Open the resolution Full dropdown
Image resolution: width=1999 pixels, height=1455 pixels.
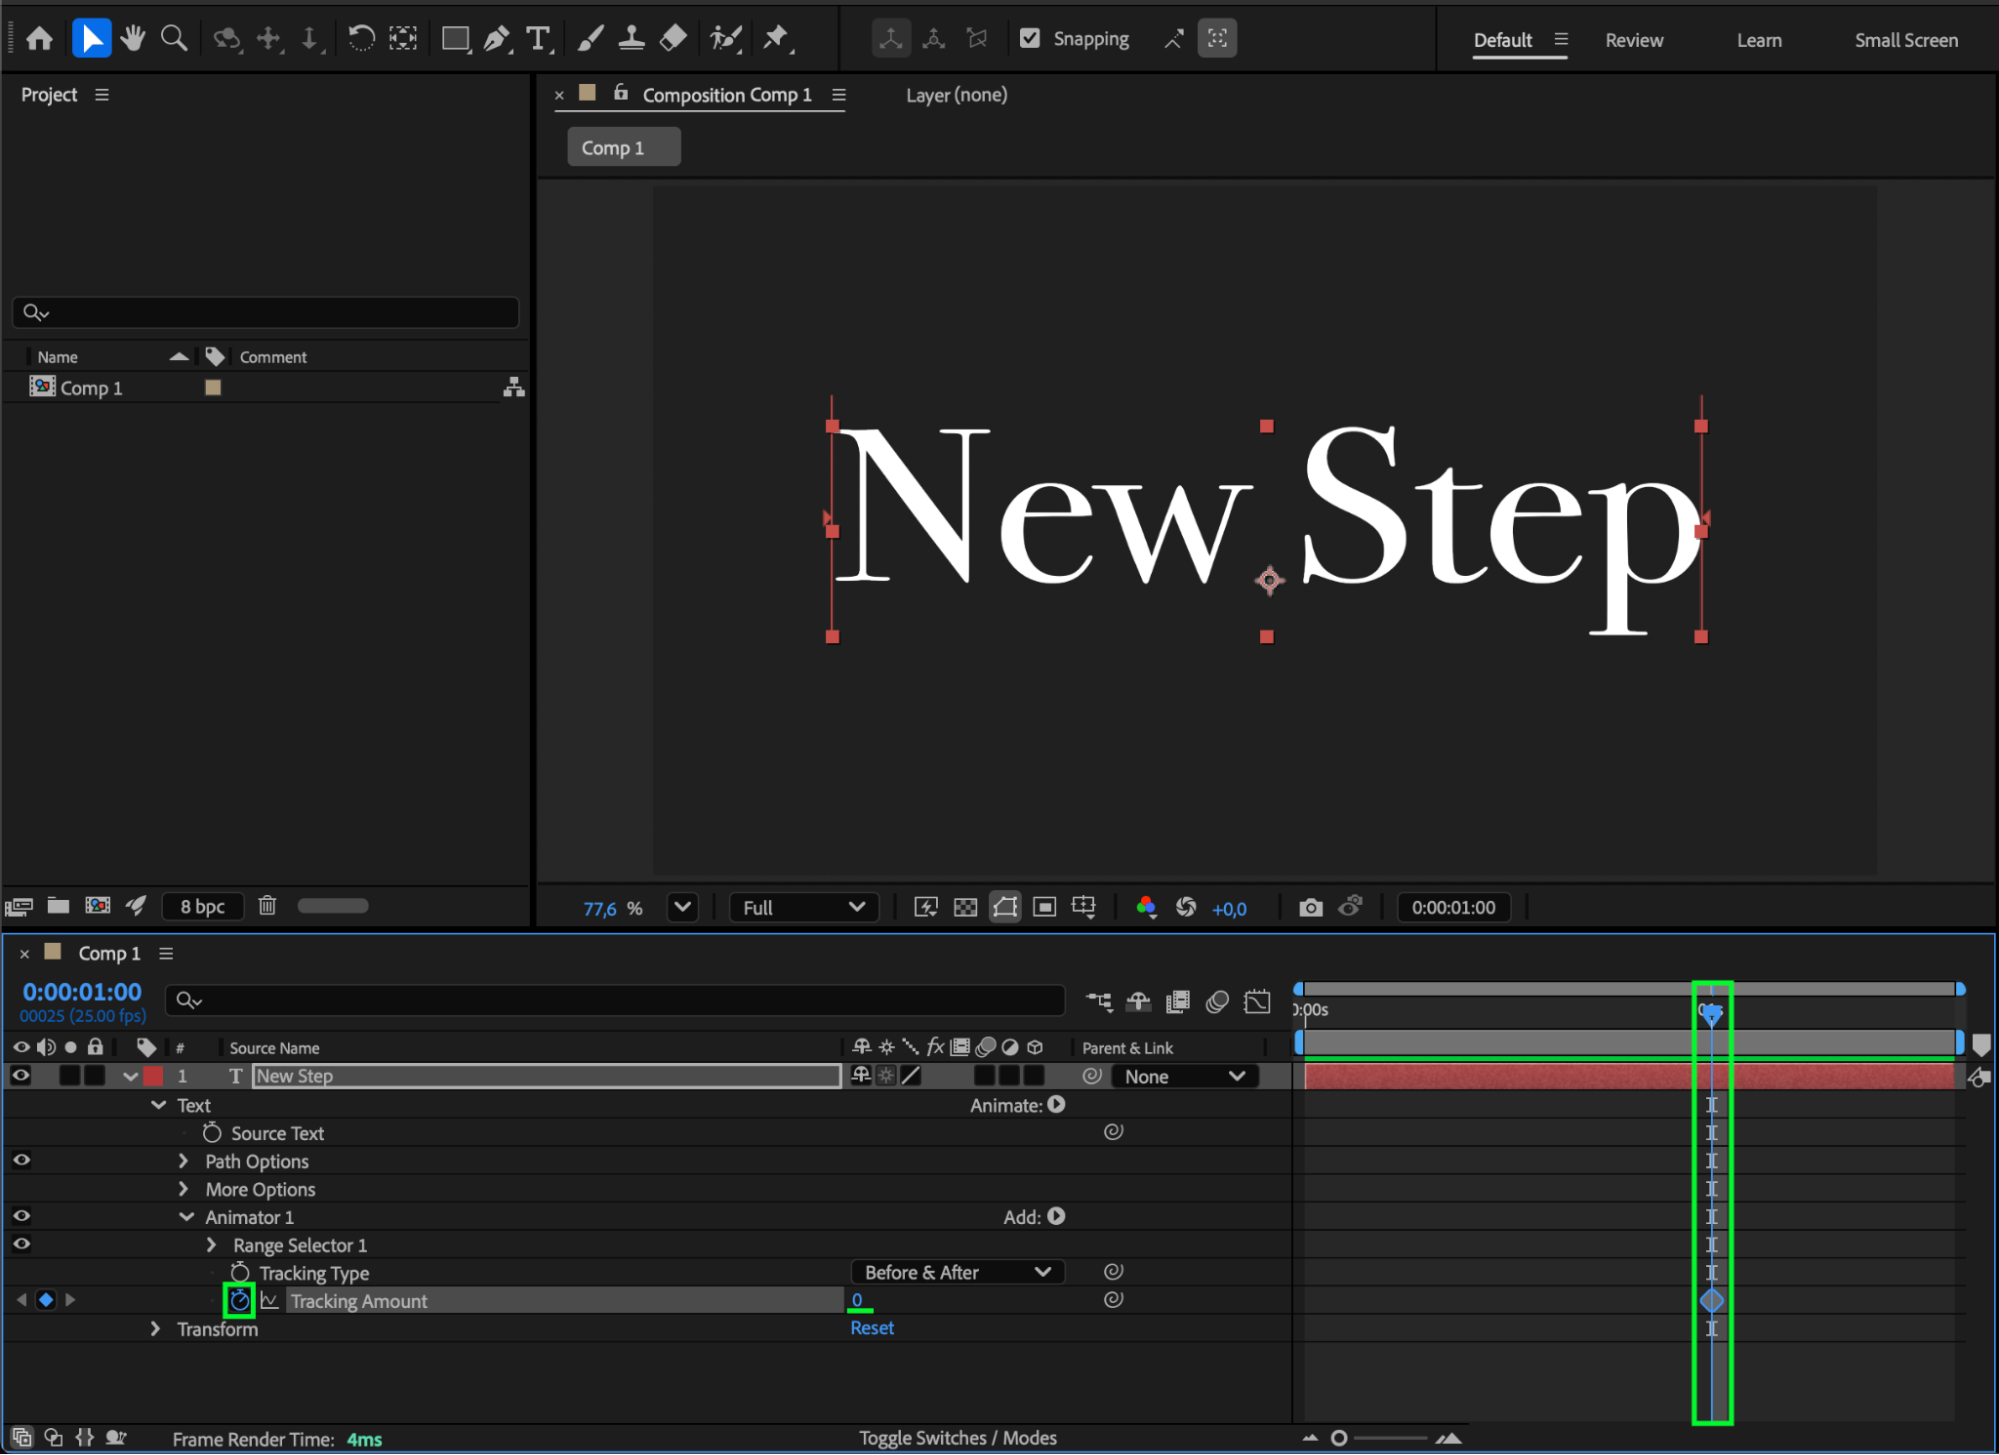tap(803, 907)
